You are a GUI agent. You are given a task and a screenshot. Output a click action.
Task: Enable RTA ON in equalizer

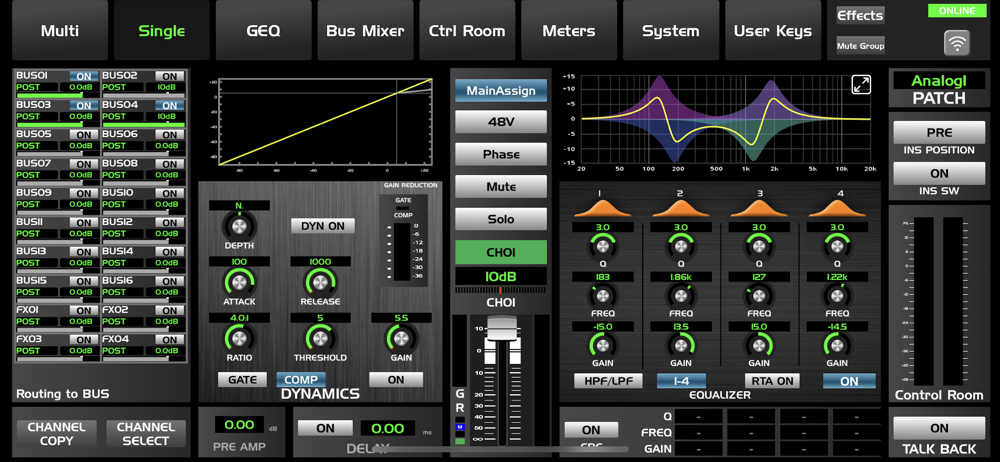(x=771, y=381)
